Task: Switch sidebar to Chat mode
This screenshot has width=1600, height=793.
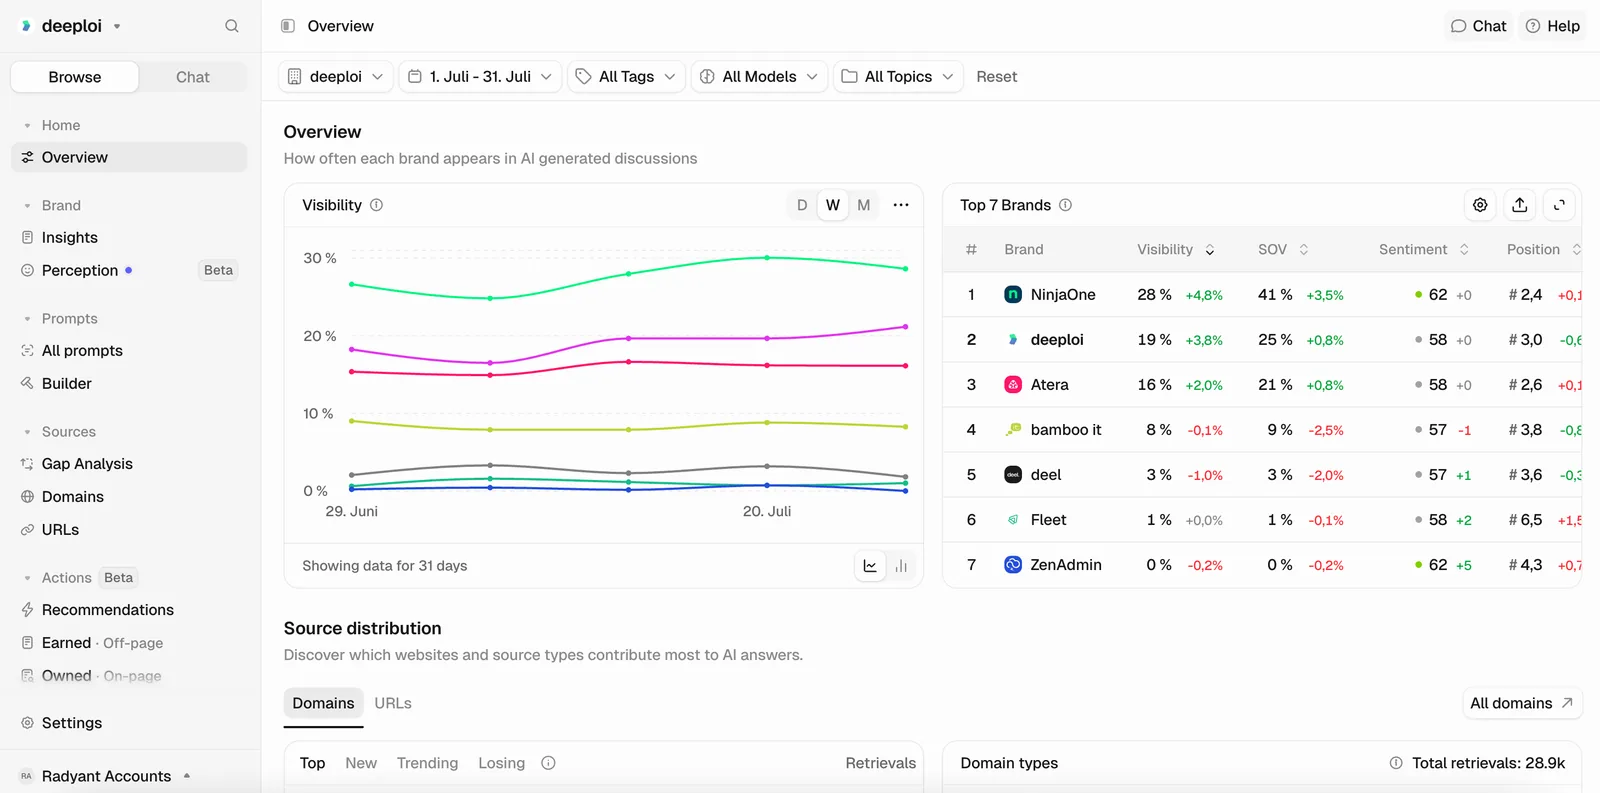Action: (193, 77)
